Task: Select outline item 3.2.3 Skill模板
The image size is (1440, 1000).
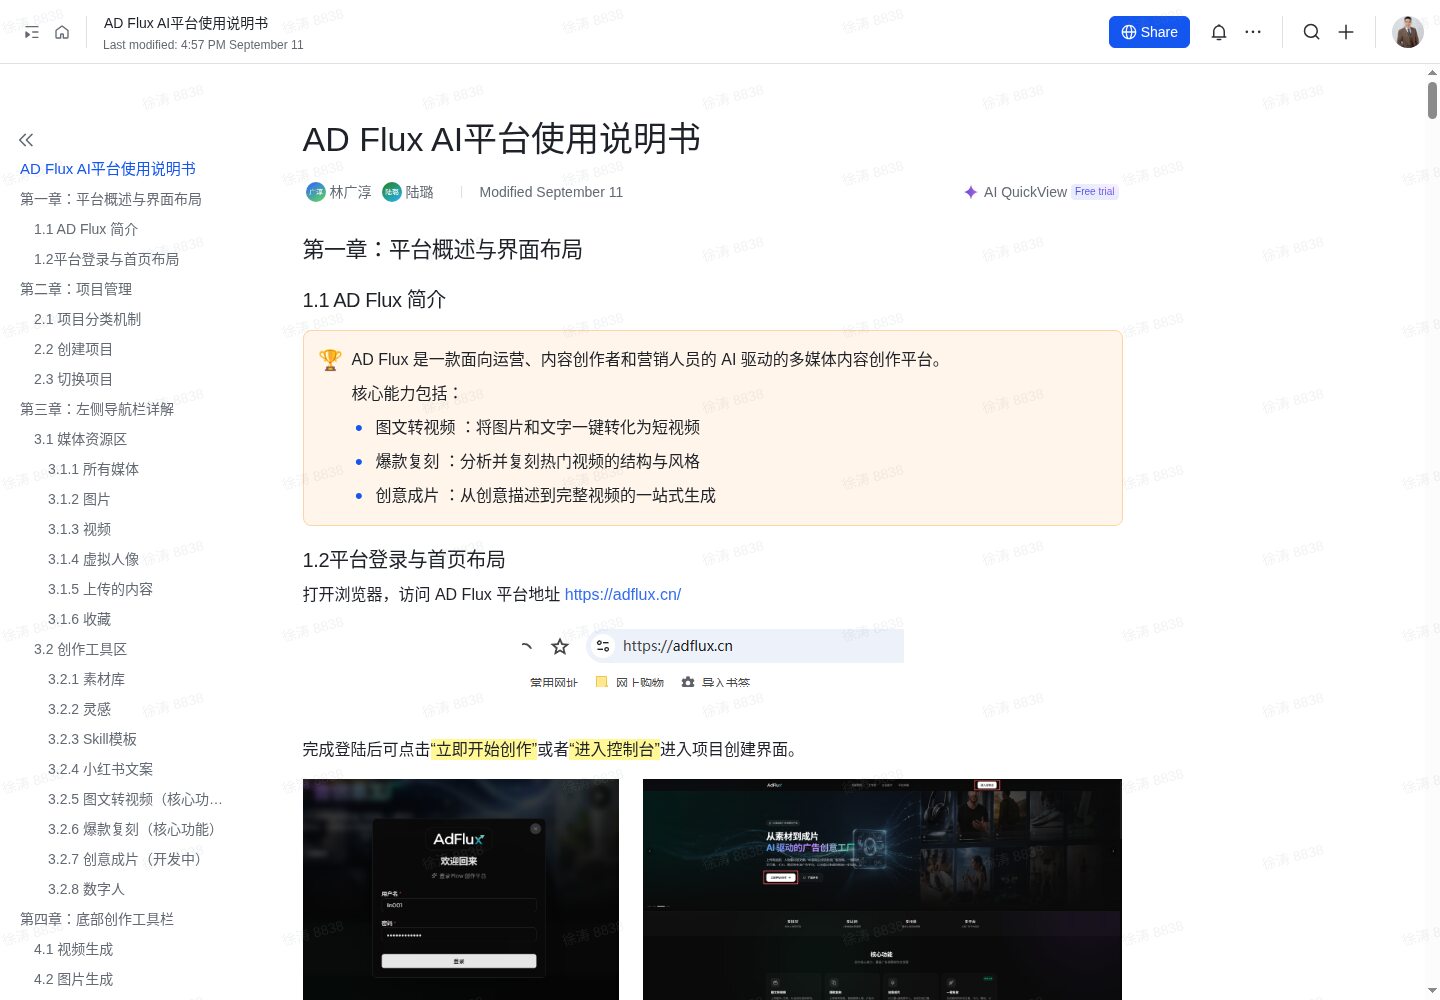Action: pyautogui.click(x=93, y=739)
